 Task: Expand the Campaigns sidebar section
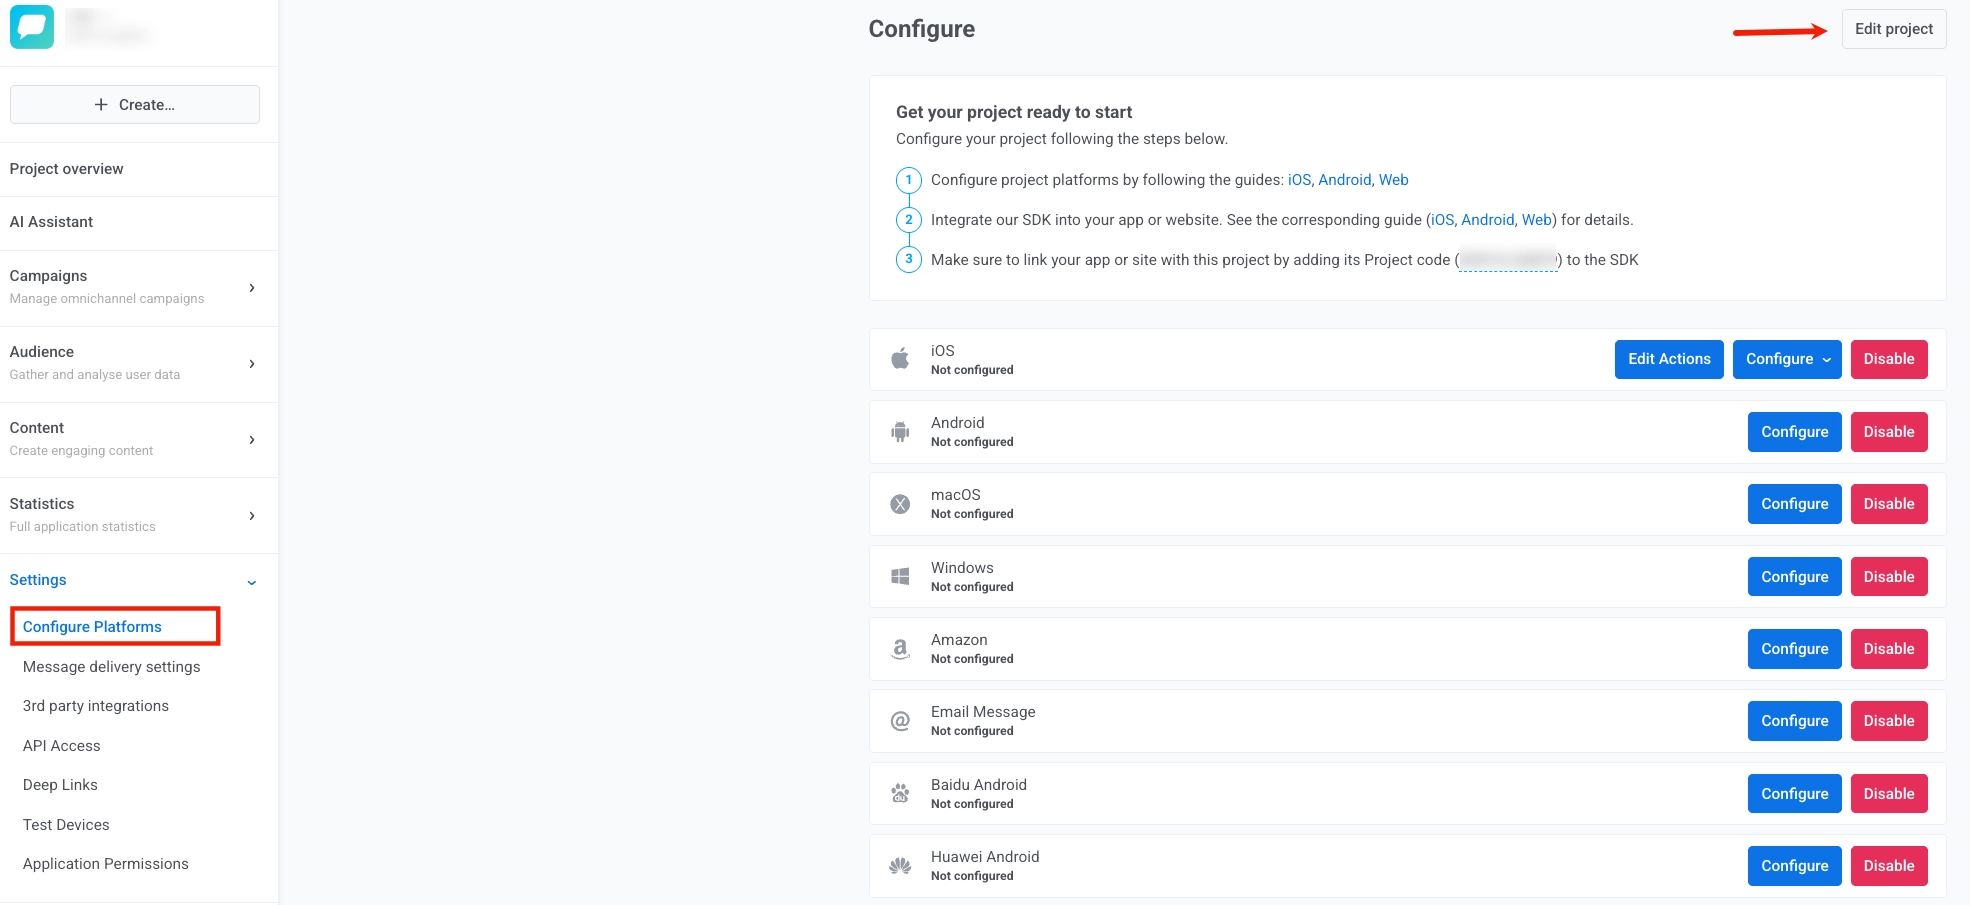click(x=251, y=288)
